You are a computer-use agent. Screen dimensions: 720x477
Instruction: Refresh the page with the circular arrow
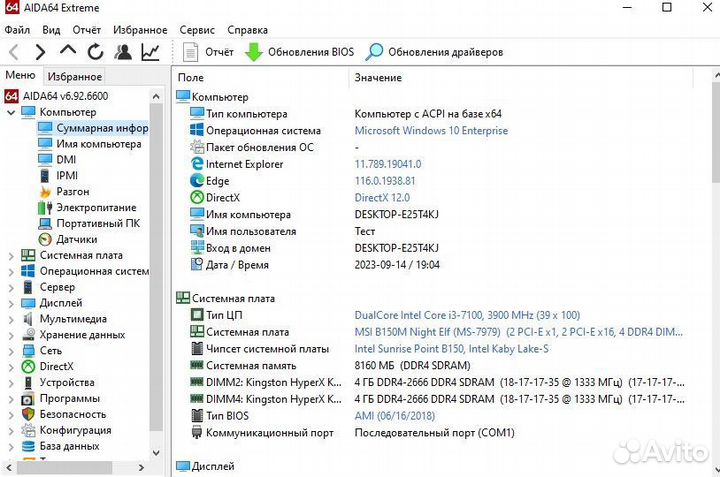tap(96, 52)
